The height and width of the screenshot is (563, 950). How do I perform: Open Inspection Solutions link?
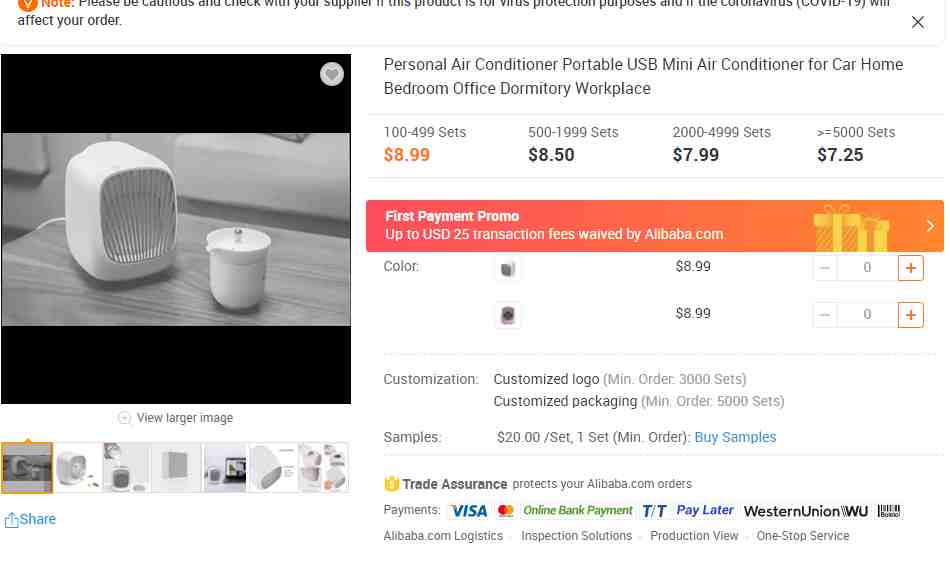pos(576,536)
